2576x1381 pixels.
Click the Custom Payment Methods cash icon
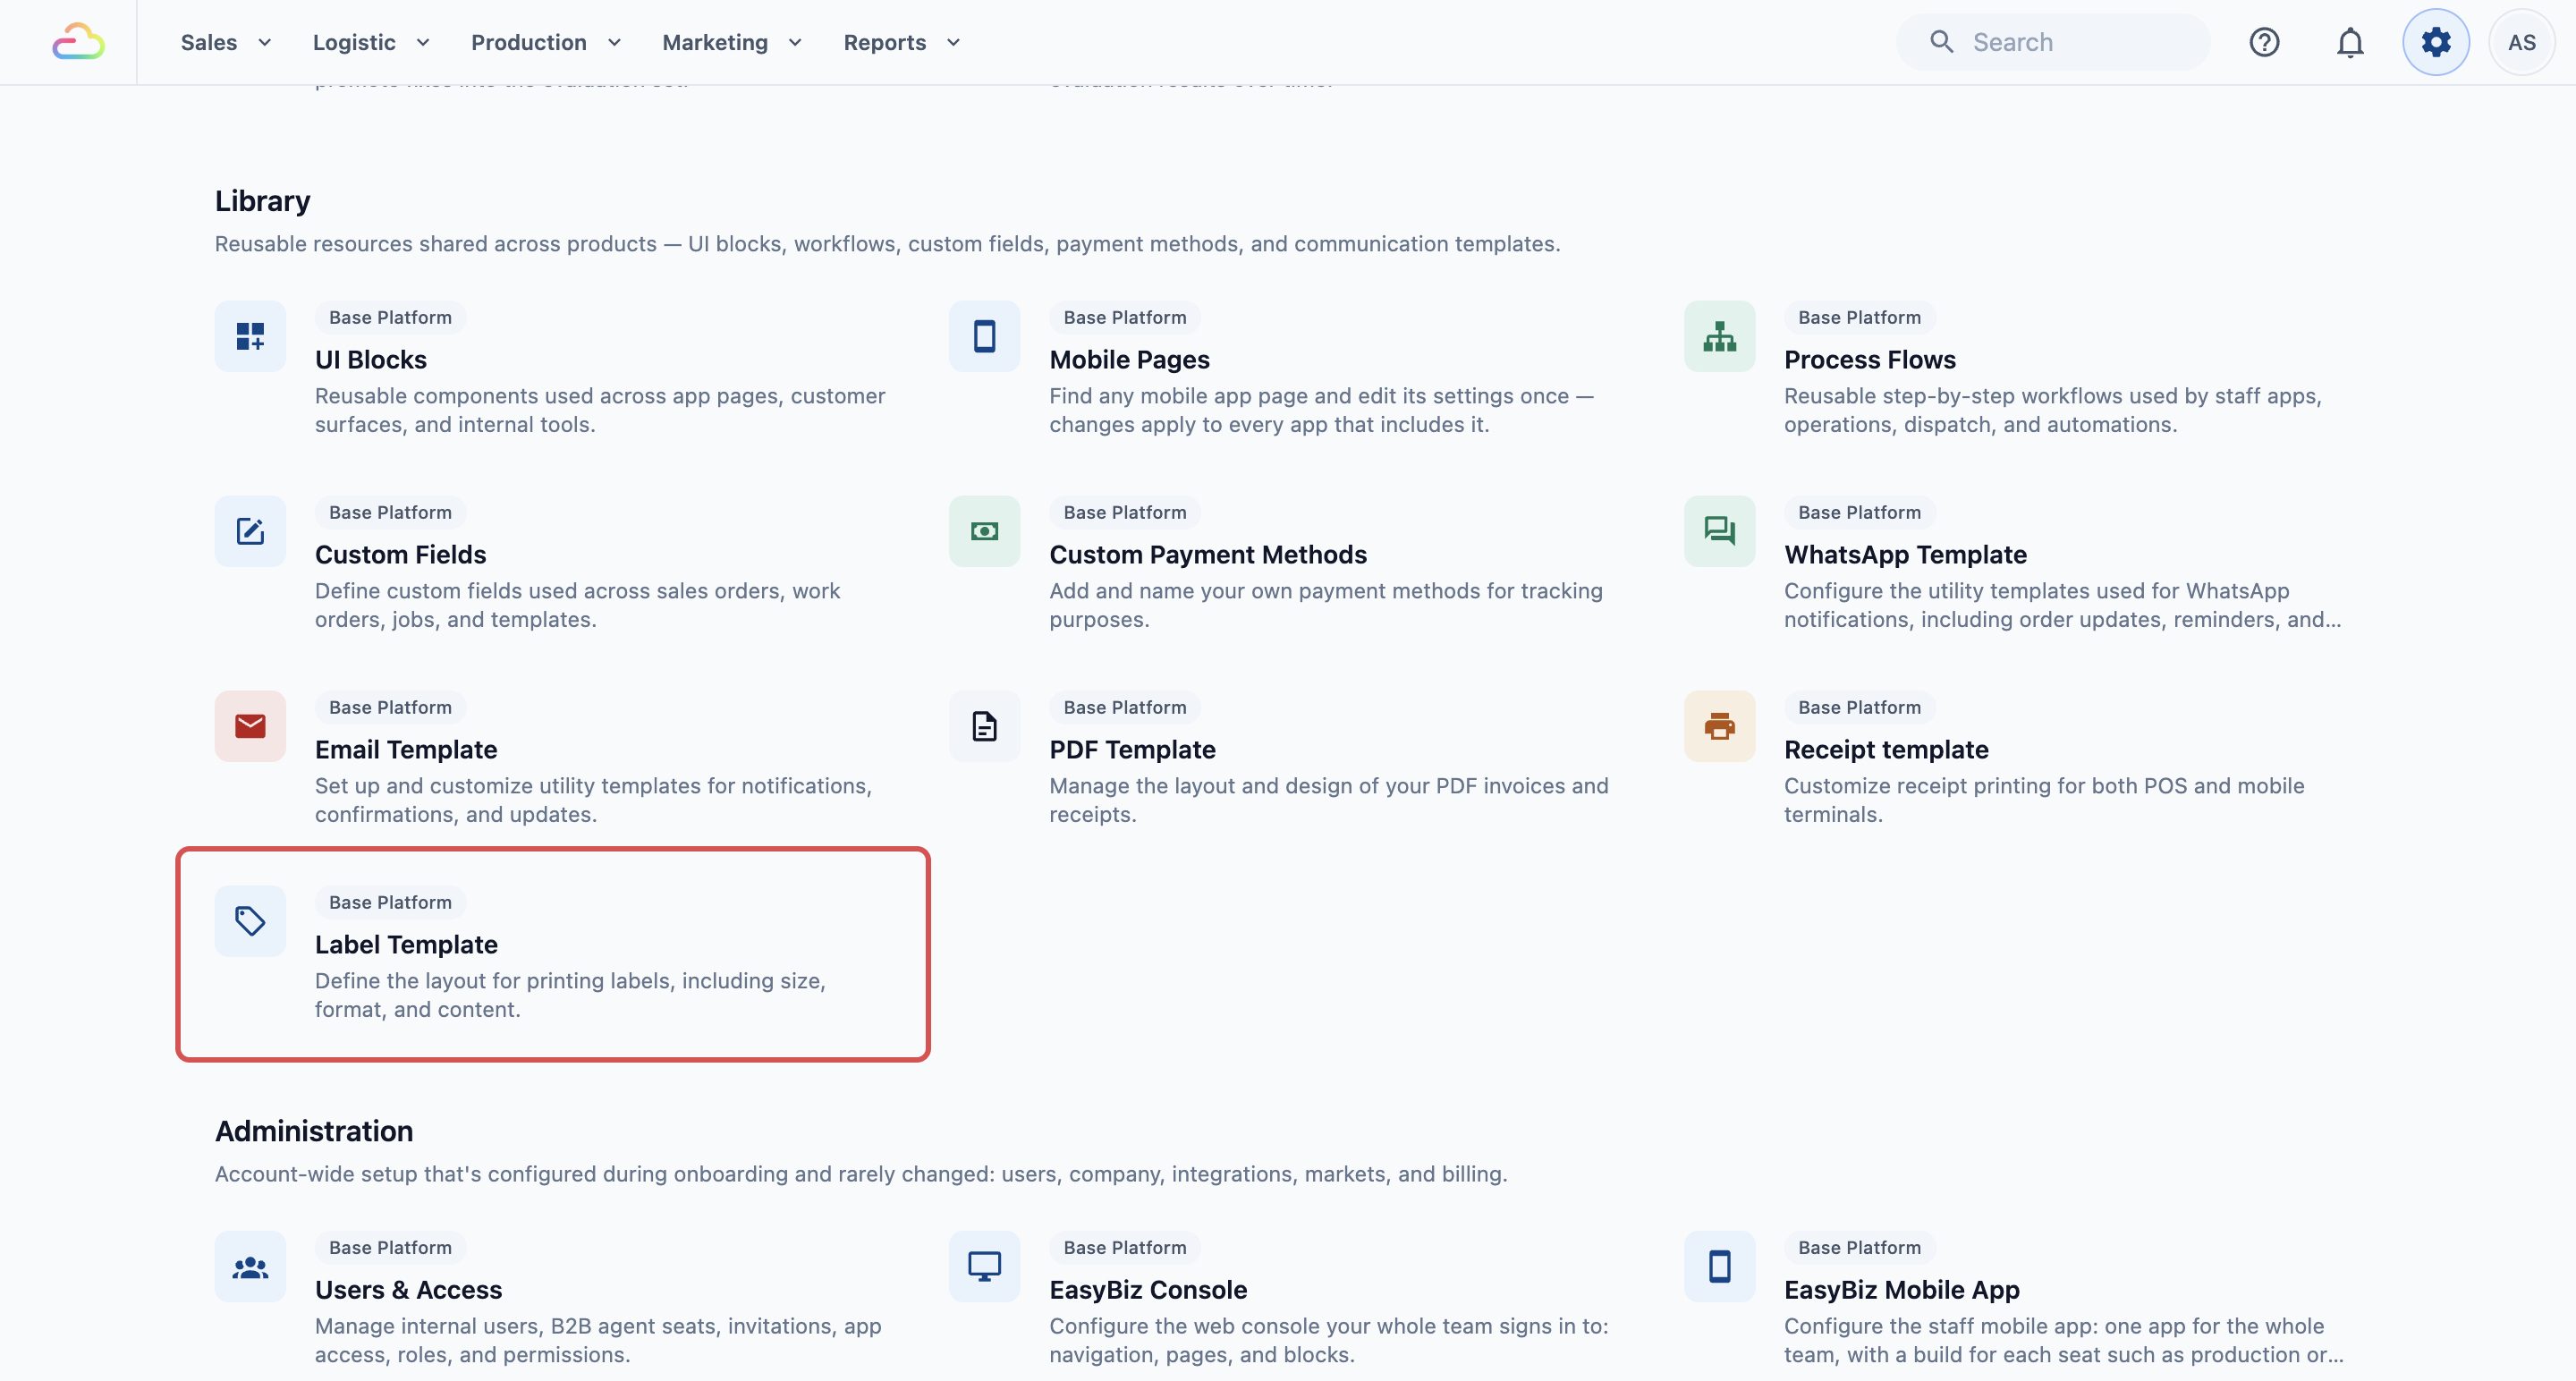pos(984,531)
